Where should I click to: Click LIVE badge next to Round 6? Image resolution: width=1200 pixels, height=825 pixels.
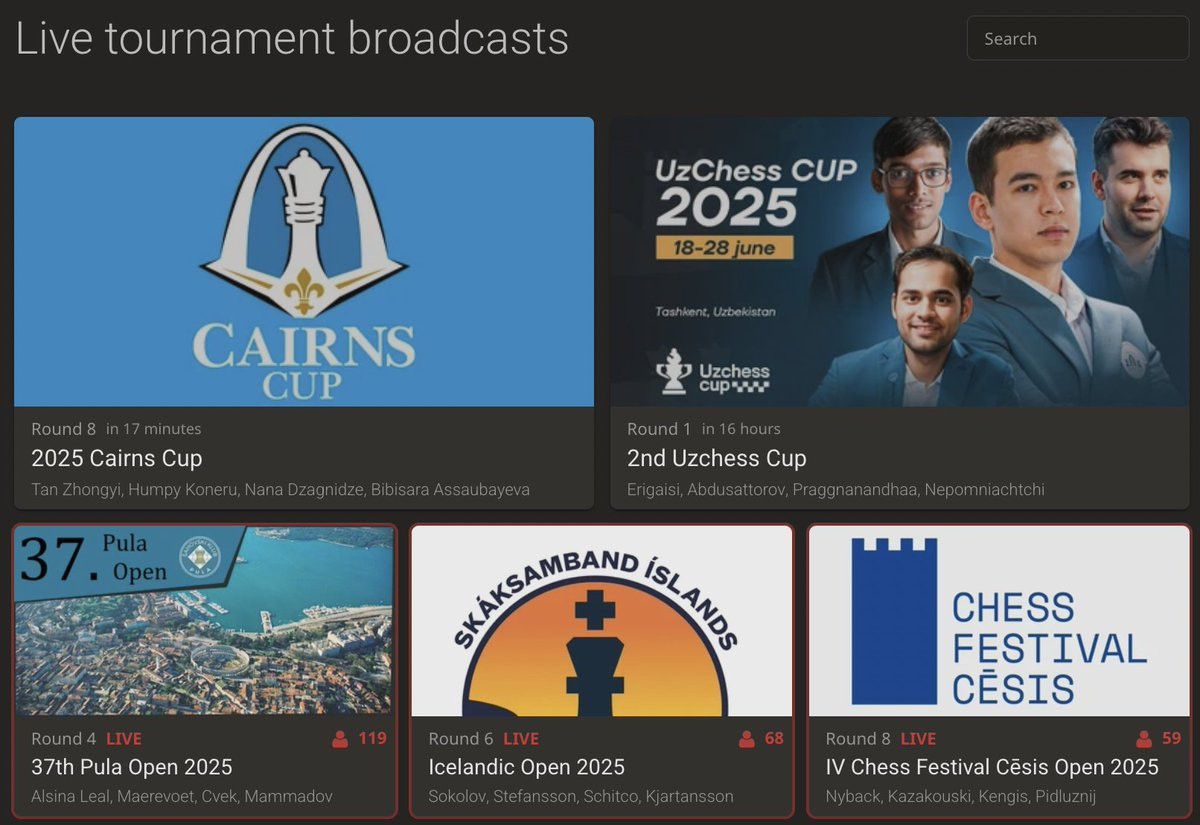(521, 739)
